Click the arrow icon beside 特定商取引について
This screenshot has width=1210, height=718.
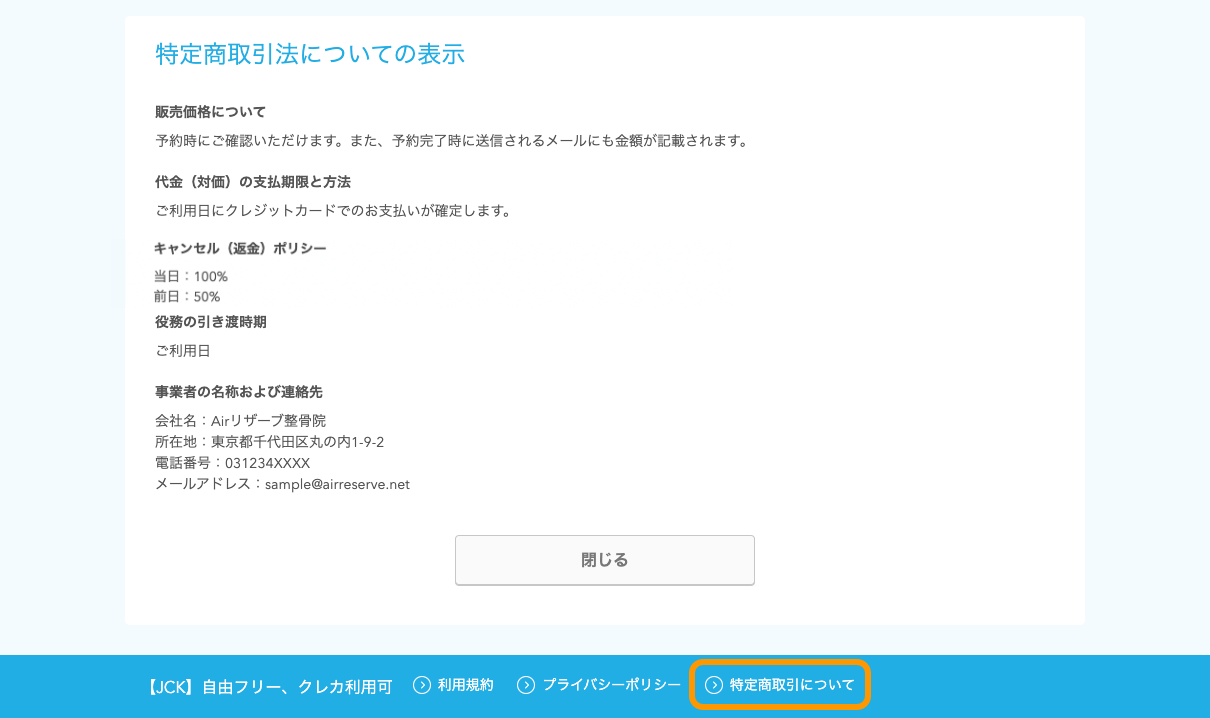click(714, 685)
